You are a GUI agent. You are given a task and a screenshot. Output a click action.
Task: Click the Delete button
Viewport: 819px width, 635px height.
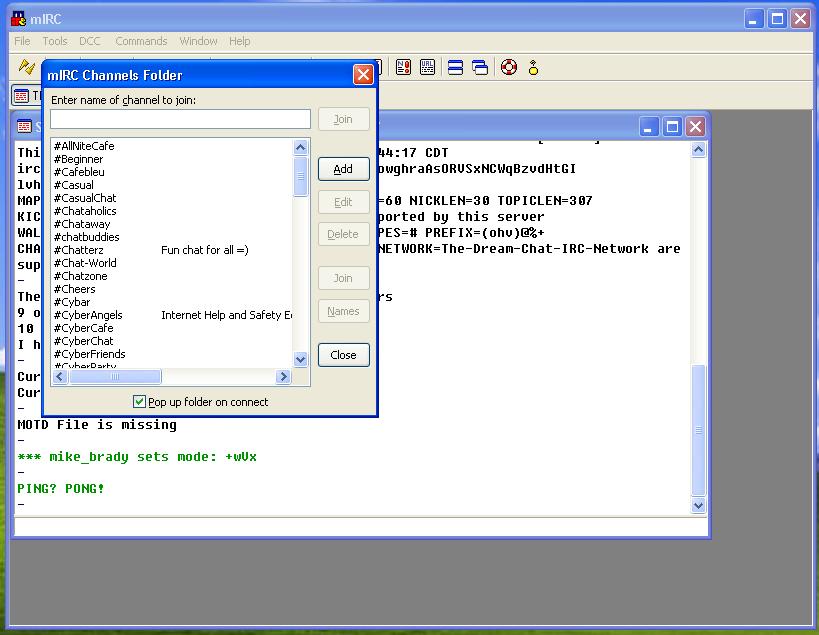343,234
